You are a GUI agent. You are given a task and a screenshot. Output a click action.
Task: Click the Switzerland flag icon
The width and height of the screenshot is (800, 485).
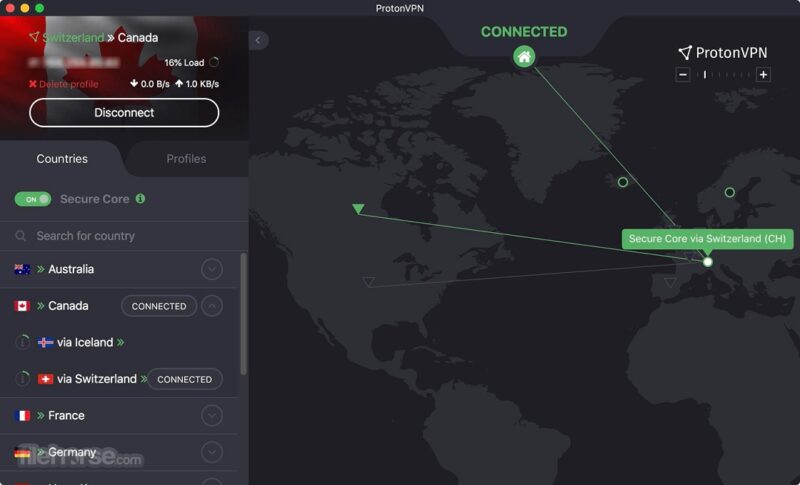coord(45,379)
